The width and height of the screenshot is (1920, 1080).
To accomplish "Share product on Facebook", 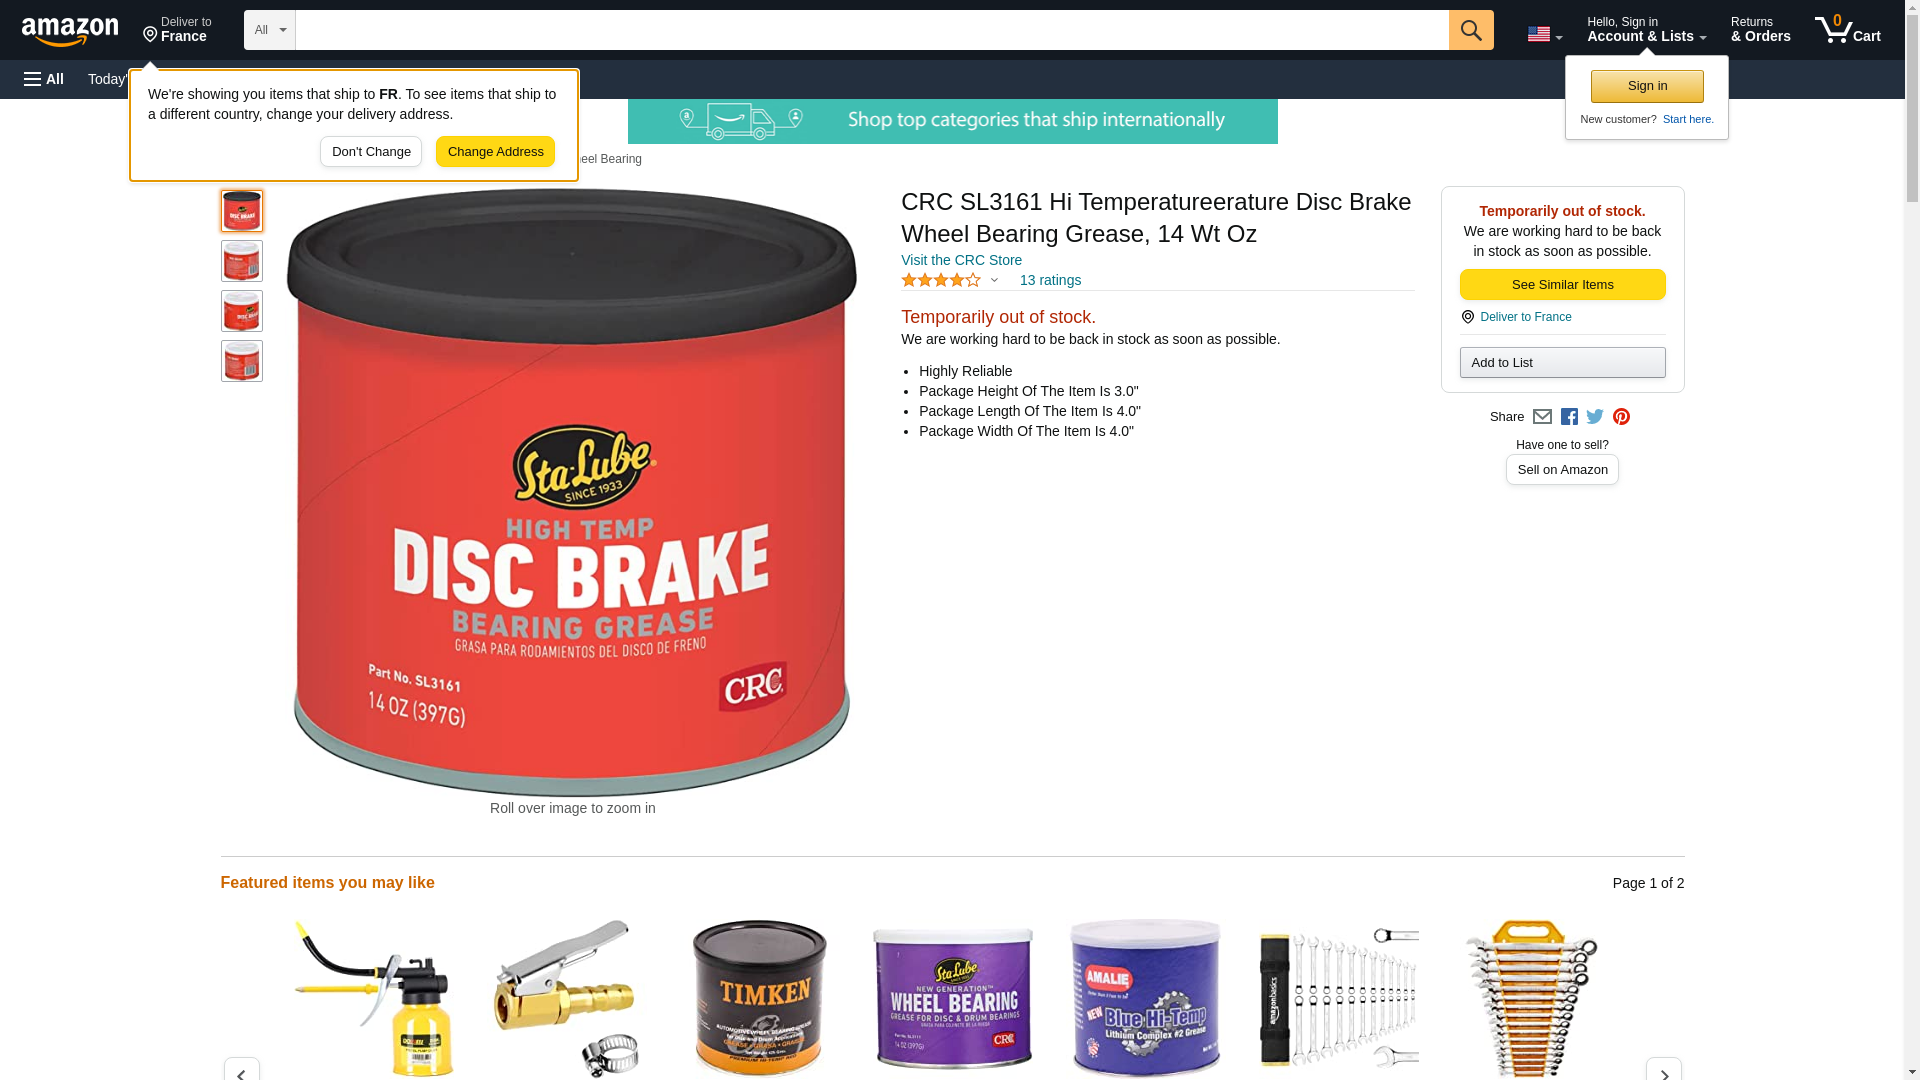I will coord(1569,417).
